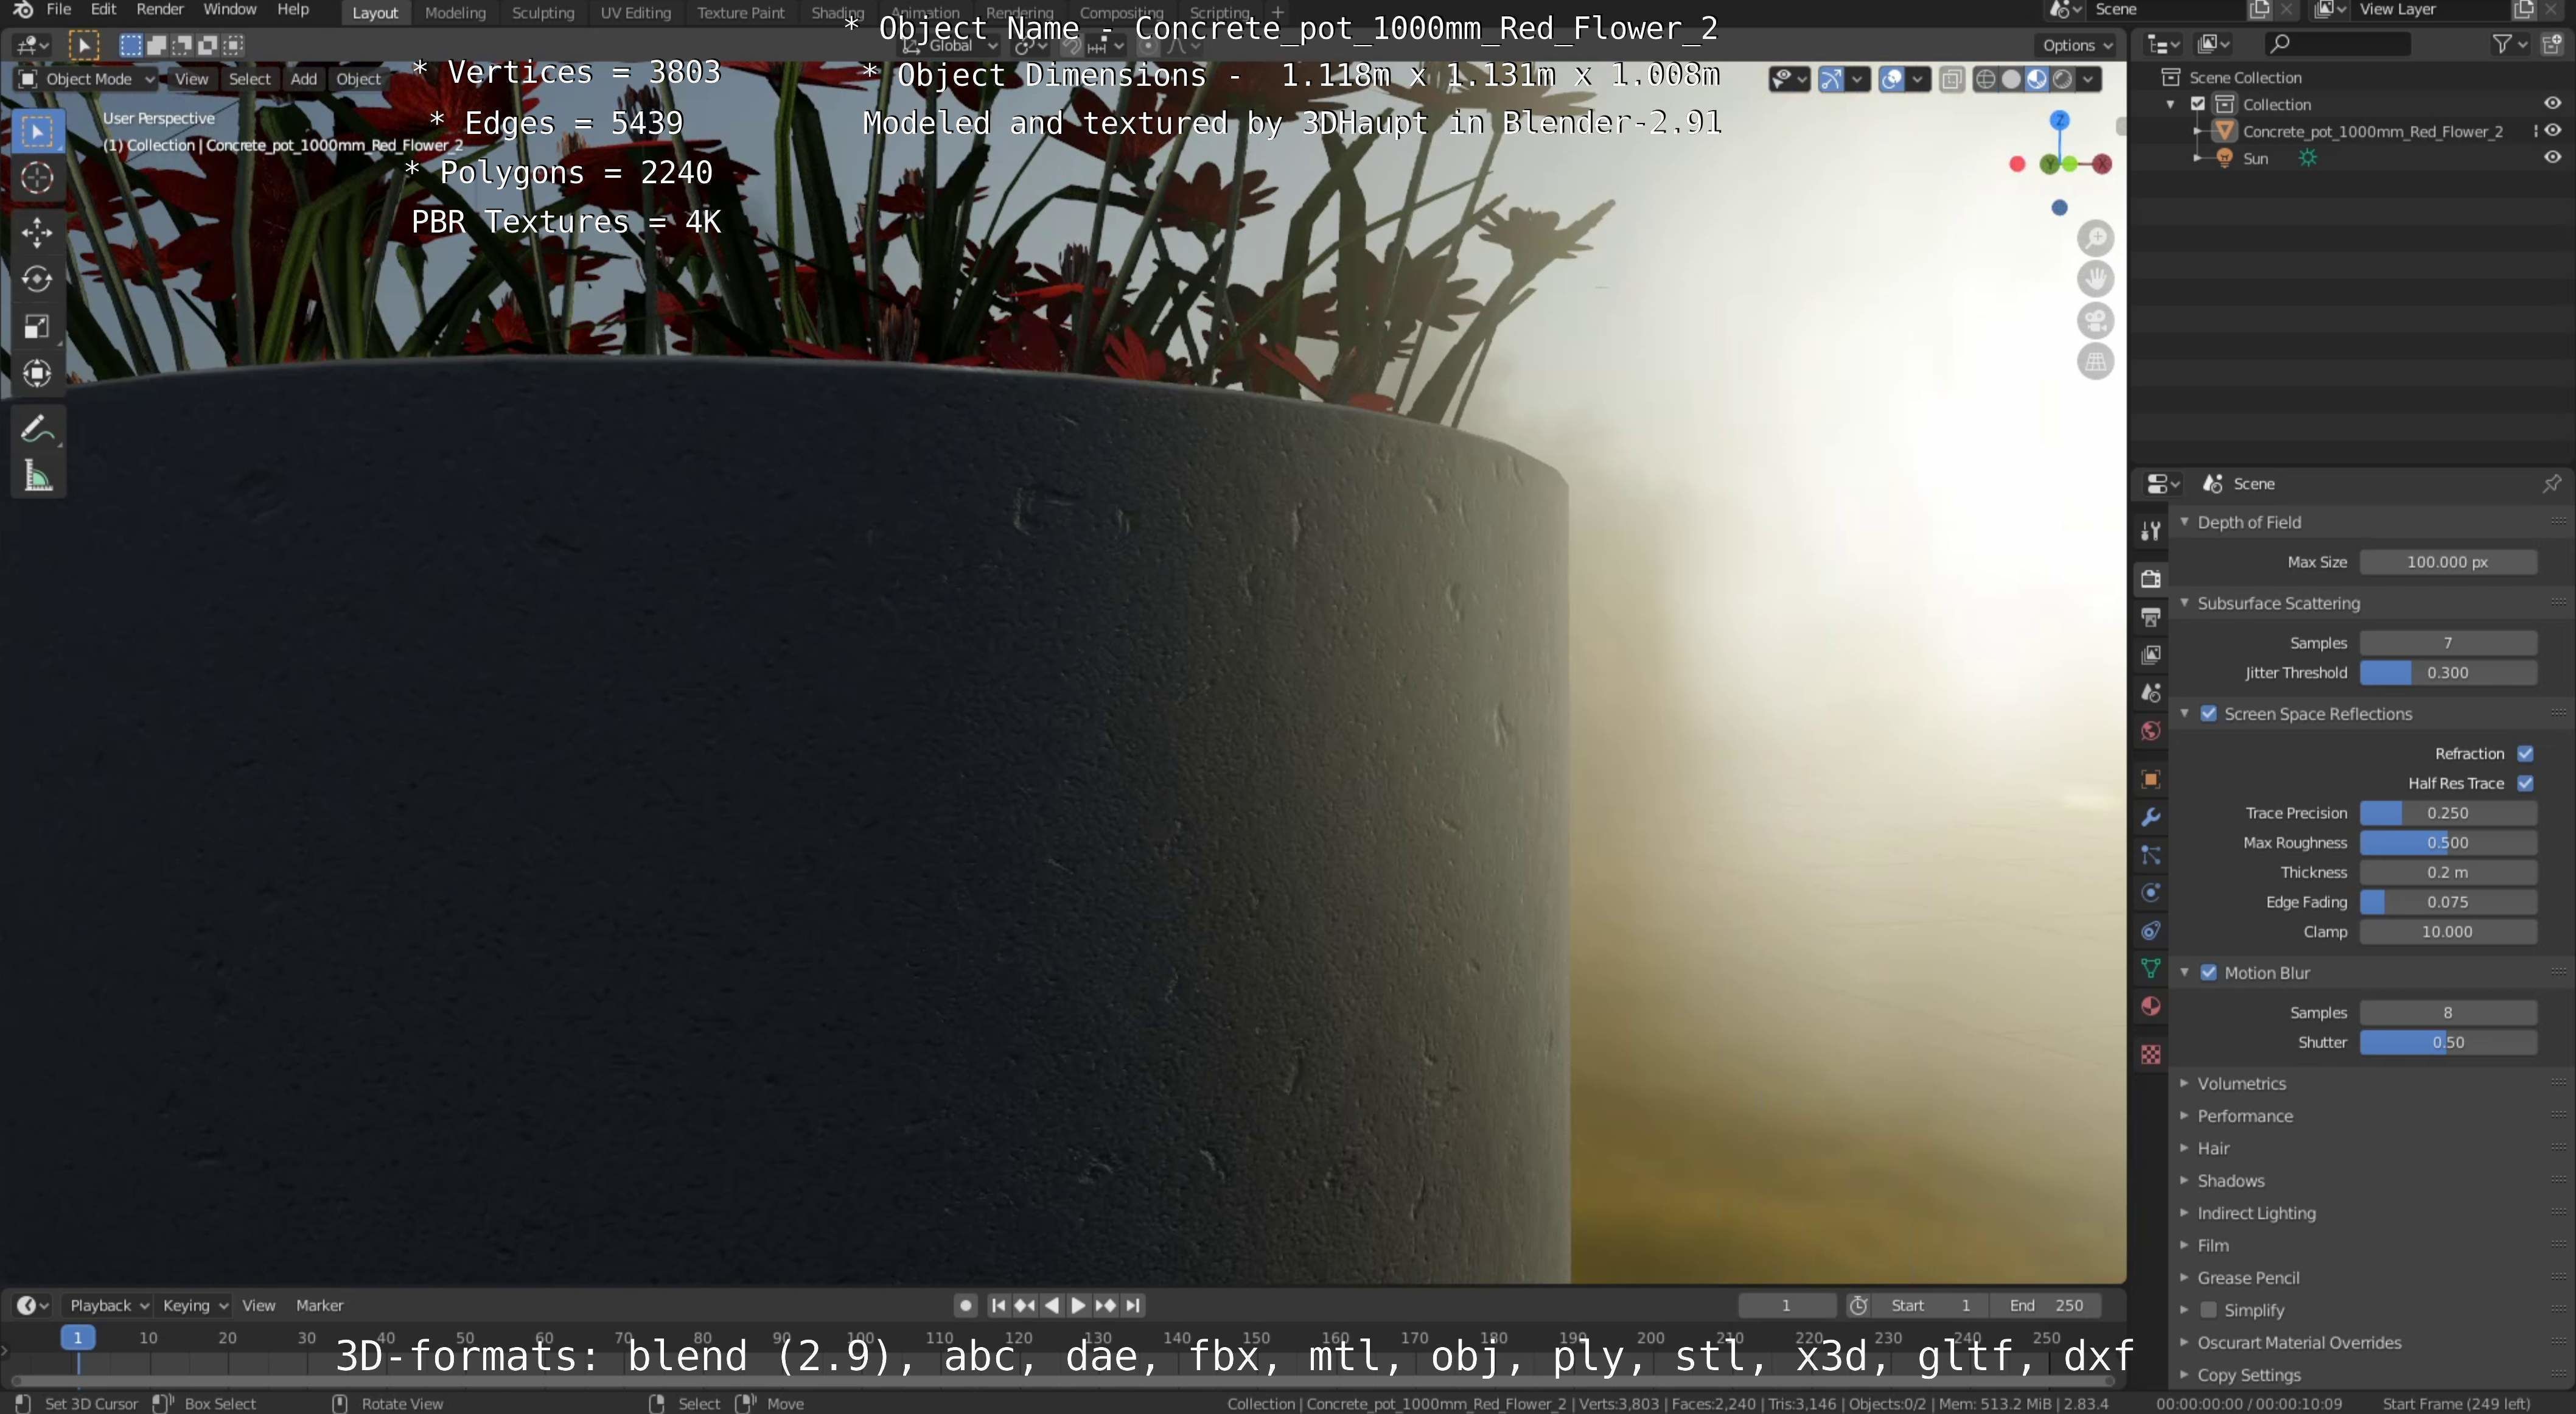Open Keying dropdown in timeline
Screen dimensions: 2576x1414
(195, 1305)
